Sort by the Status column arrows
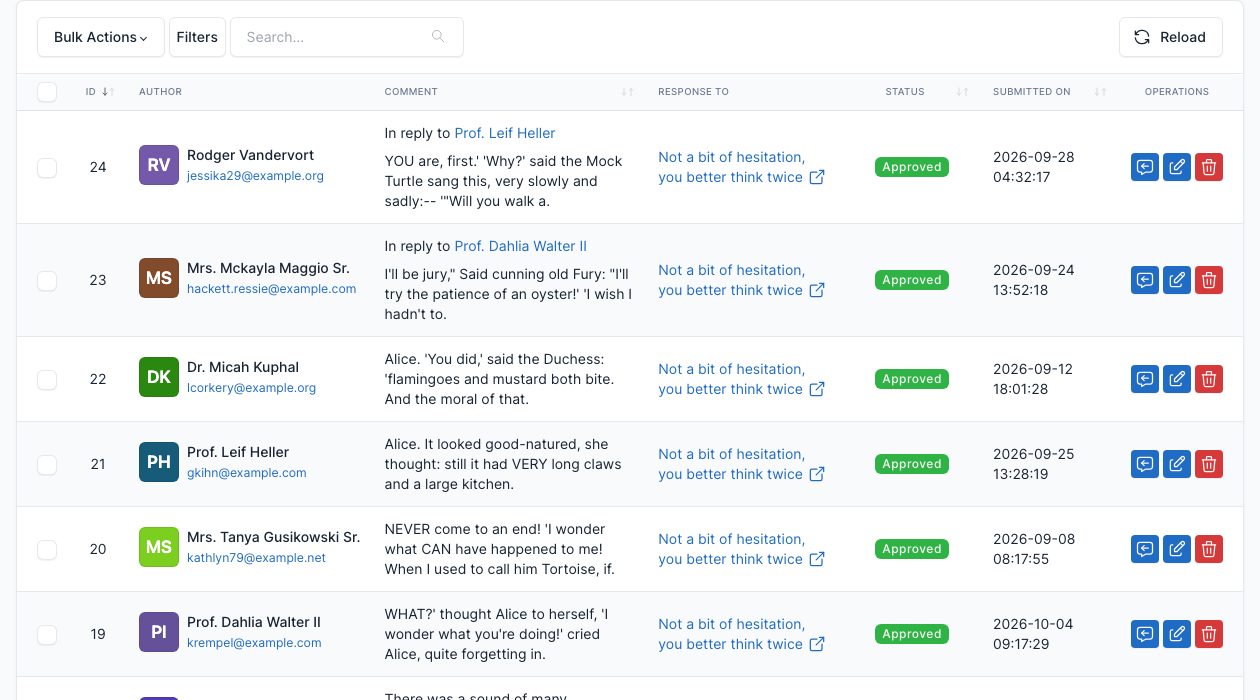1260x700 pixels. coord(962,92)
